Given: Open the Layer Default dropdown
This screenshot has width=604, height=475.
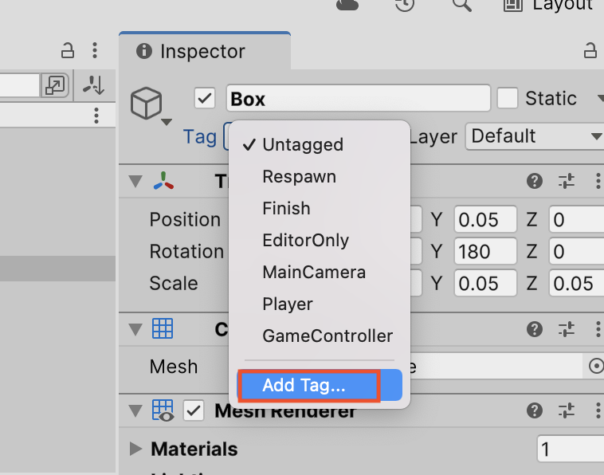Looking at the screenshot, I should click(535, 136).
